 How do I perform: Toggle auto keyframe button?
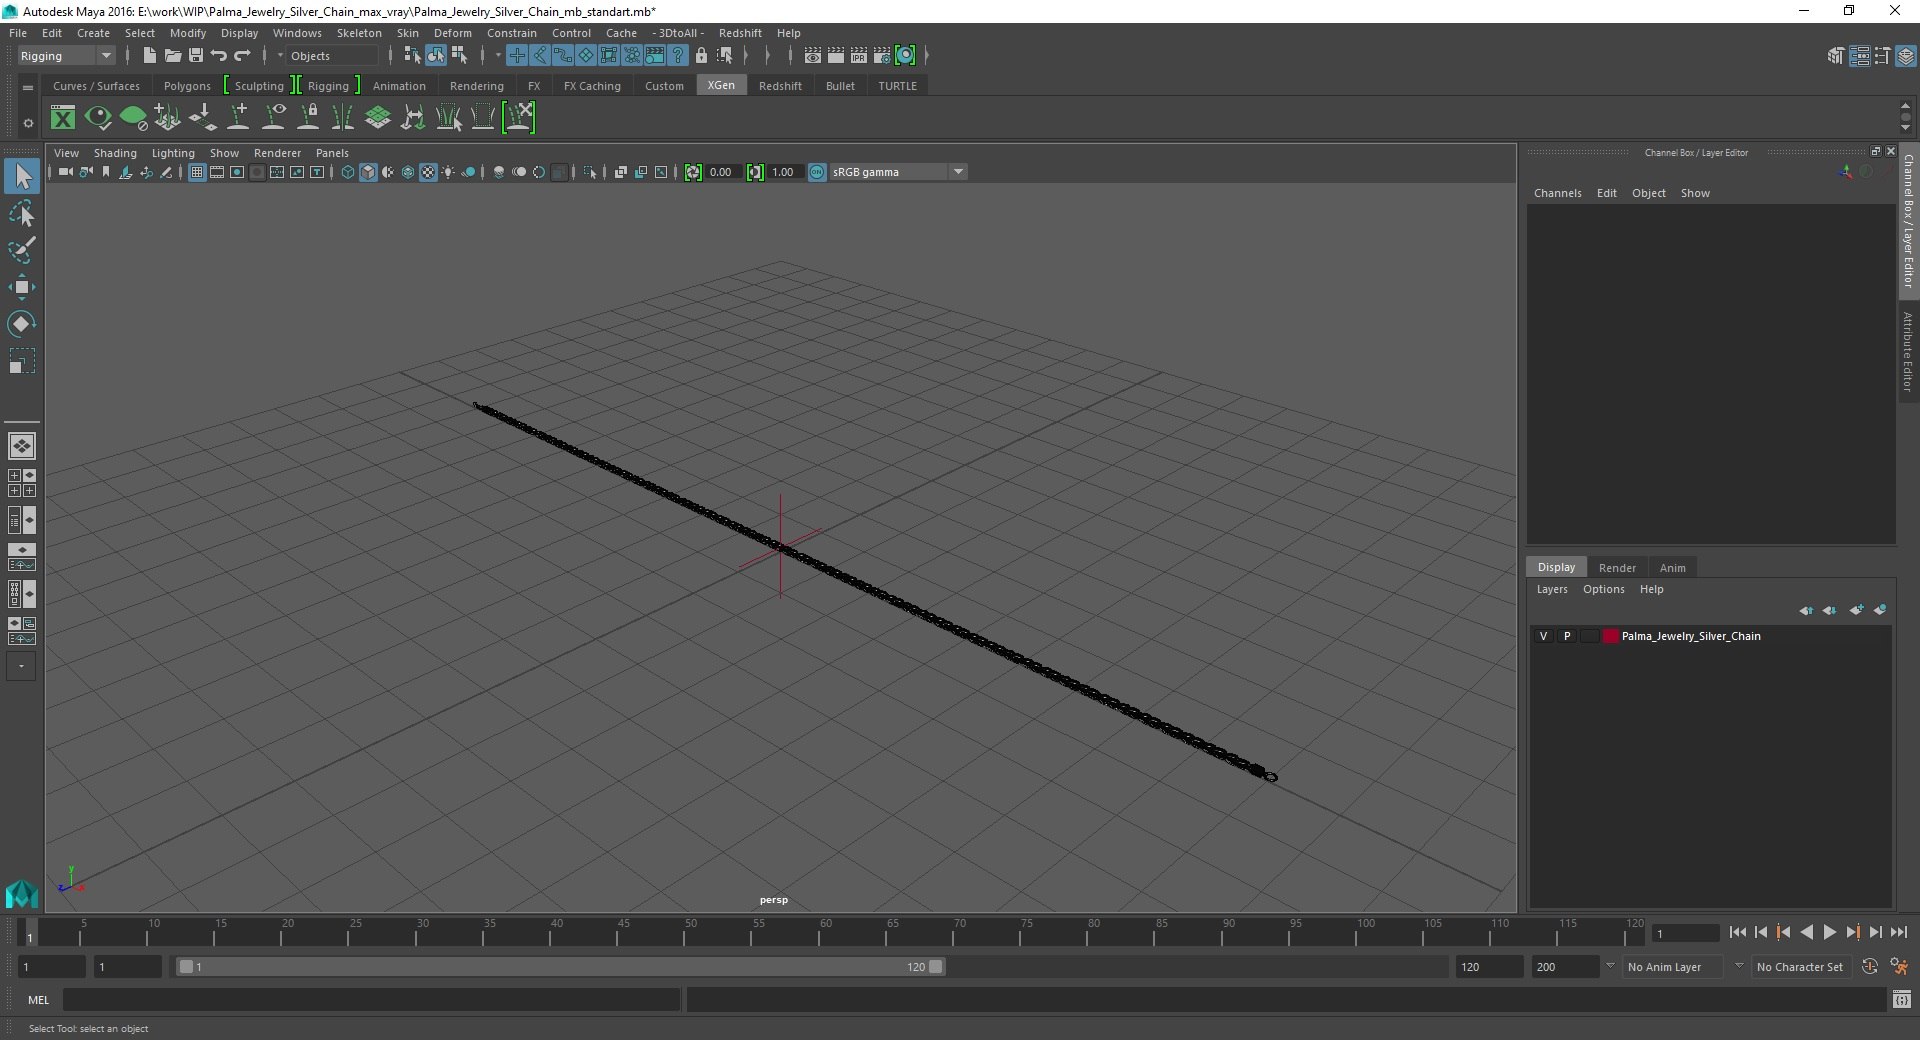[1869, 967]
